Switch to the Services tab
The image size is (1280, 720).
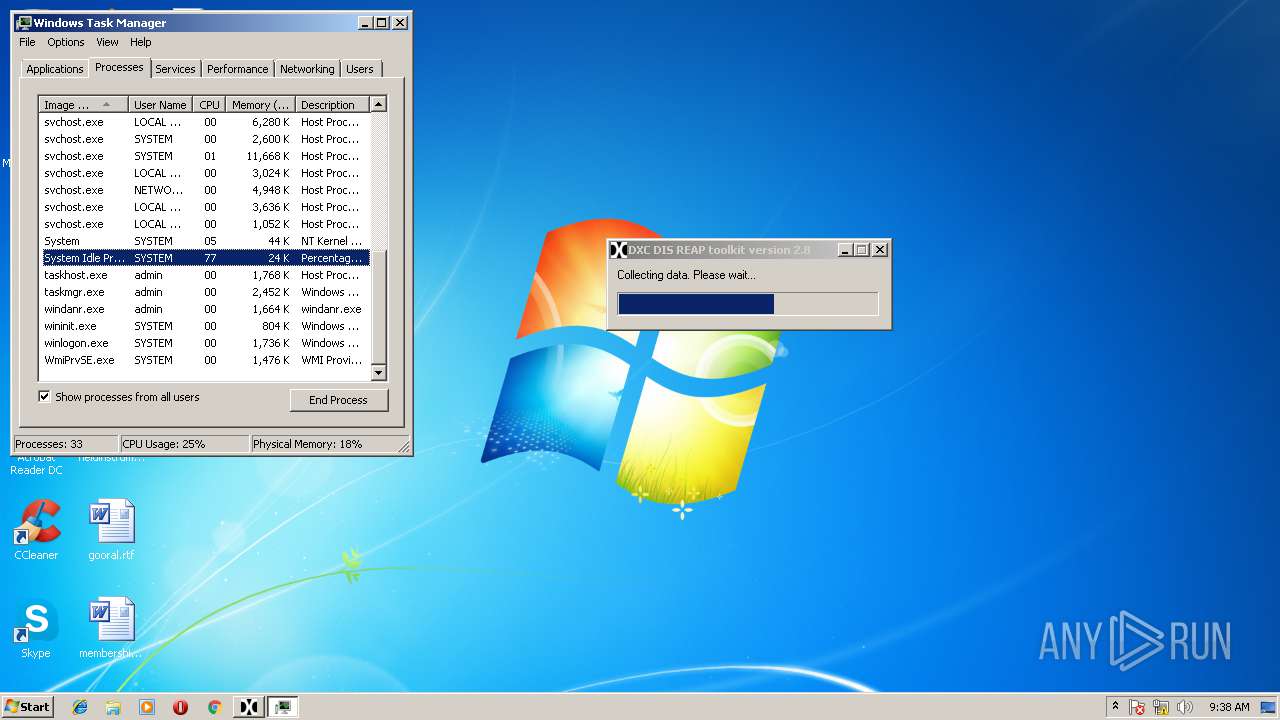[x=175, y=69]
